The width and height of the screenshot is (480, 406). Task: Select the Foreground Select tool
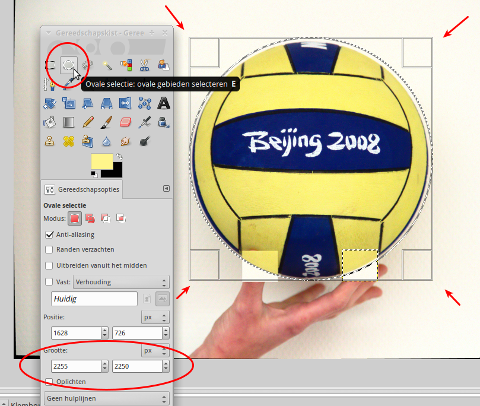click(x=163, y=65)
